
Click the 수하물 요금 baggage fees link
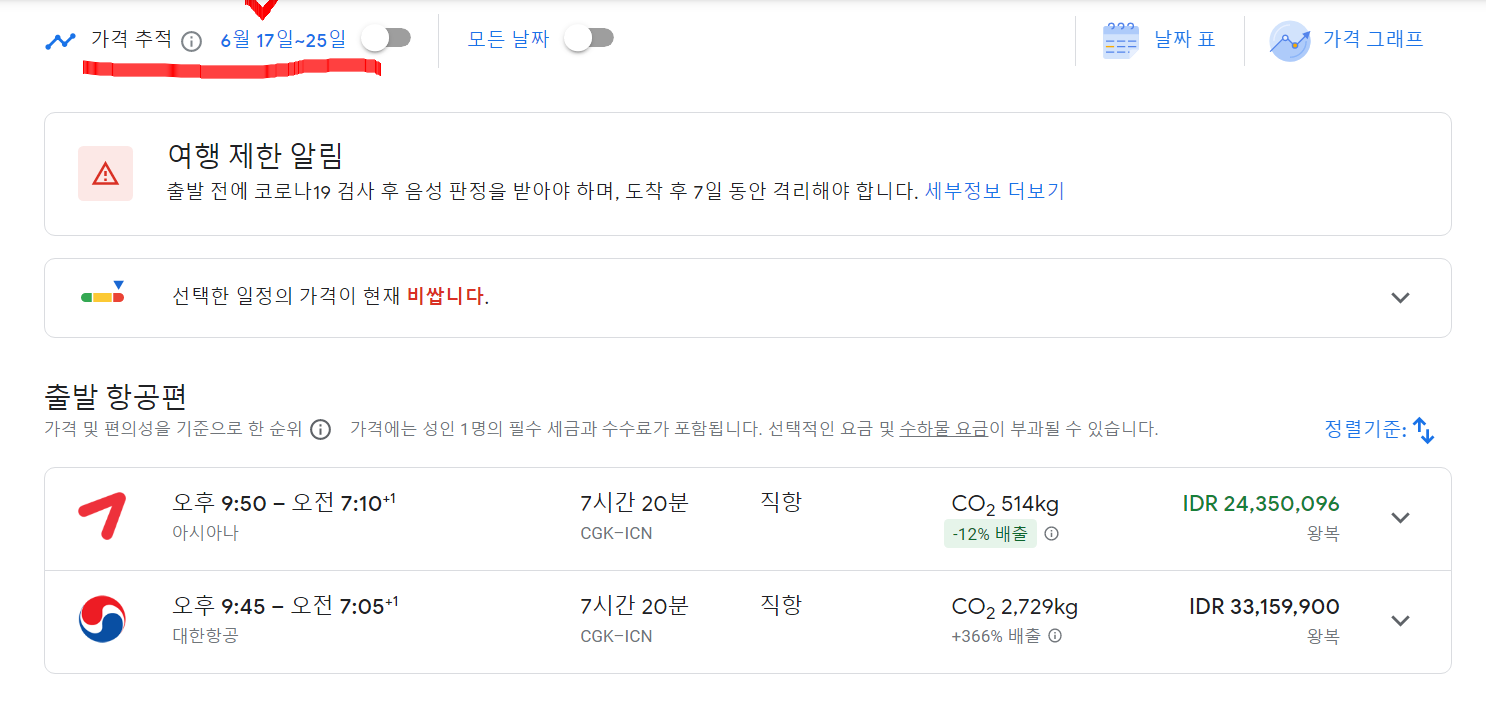tap(943, 430)
